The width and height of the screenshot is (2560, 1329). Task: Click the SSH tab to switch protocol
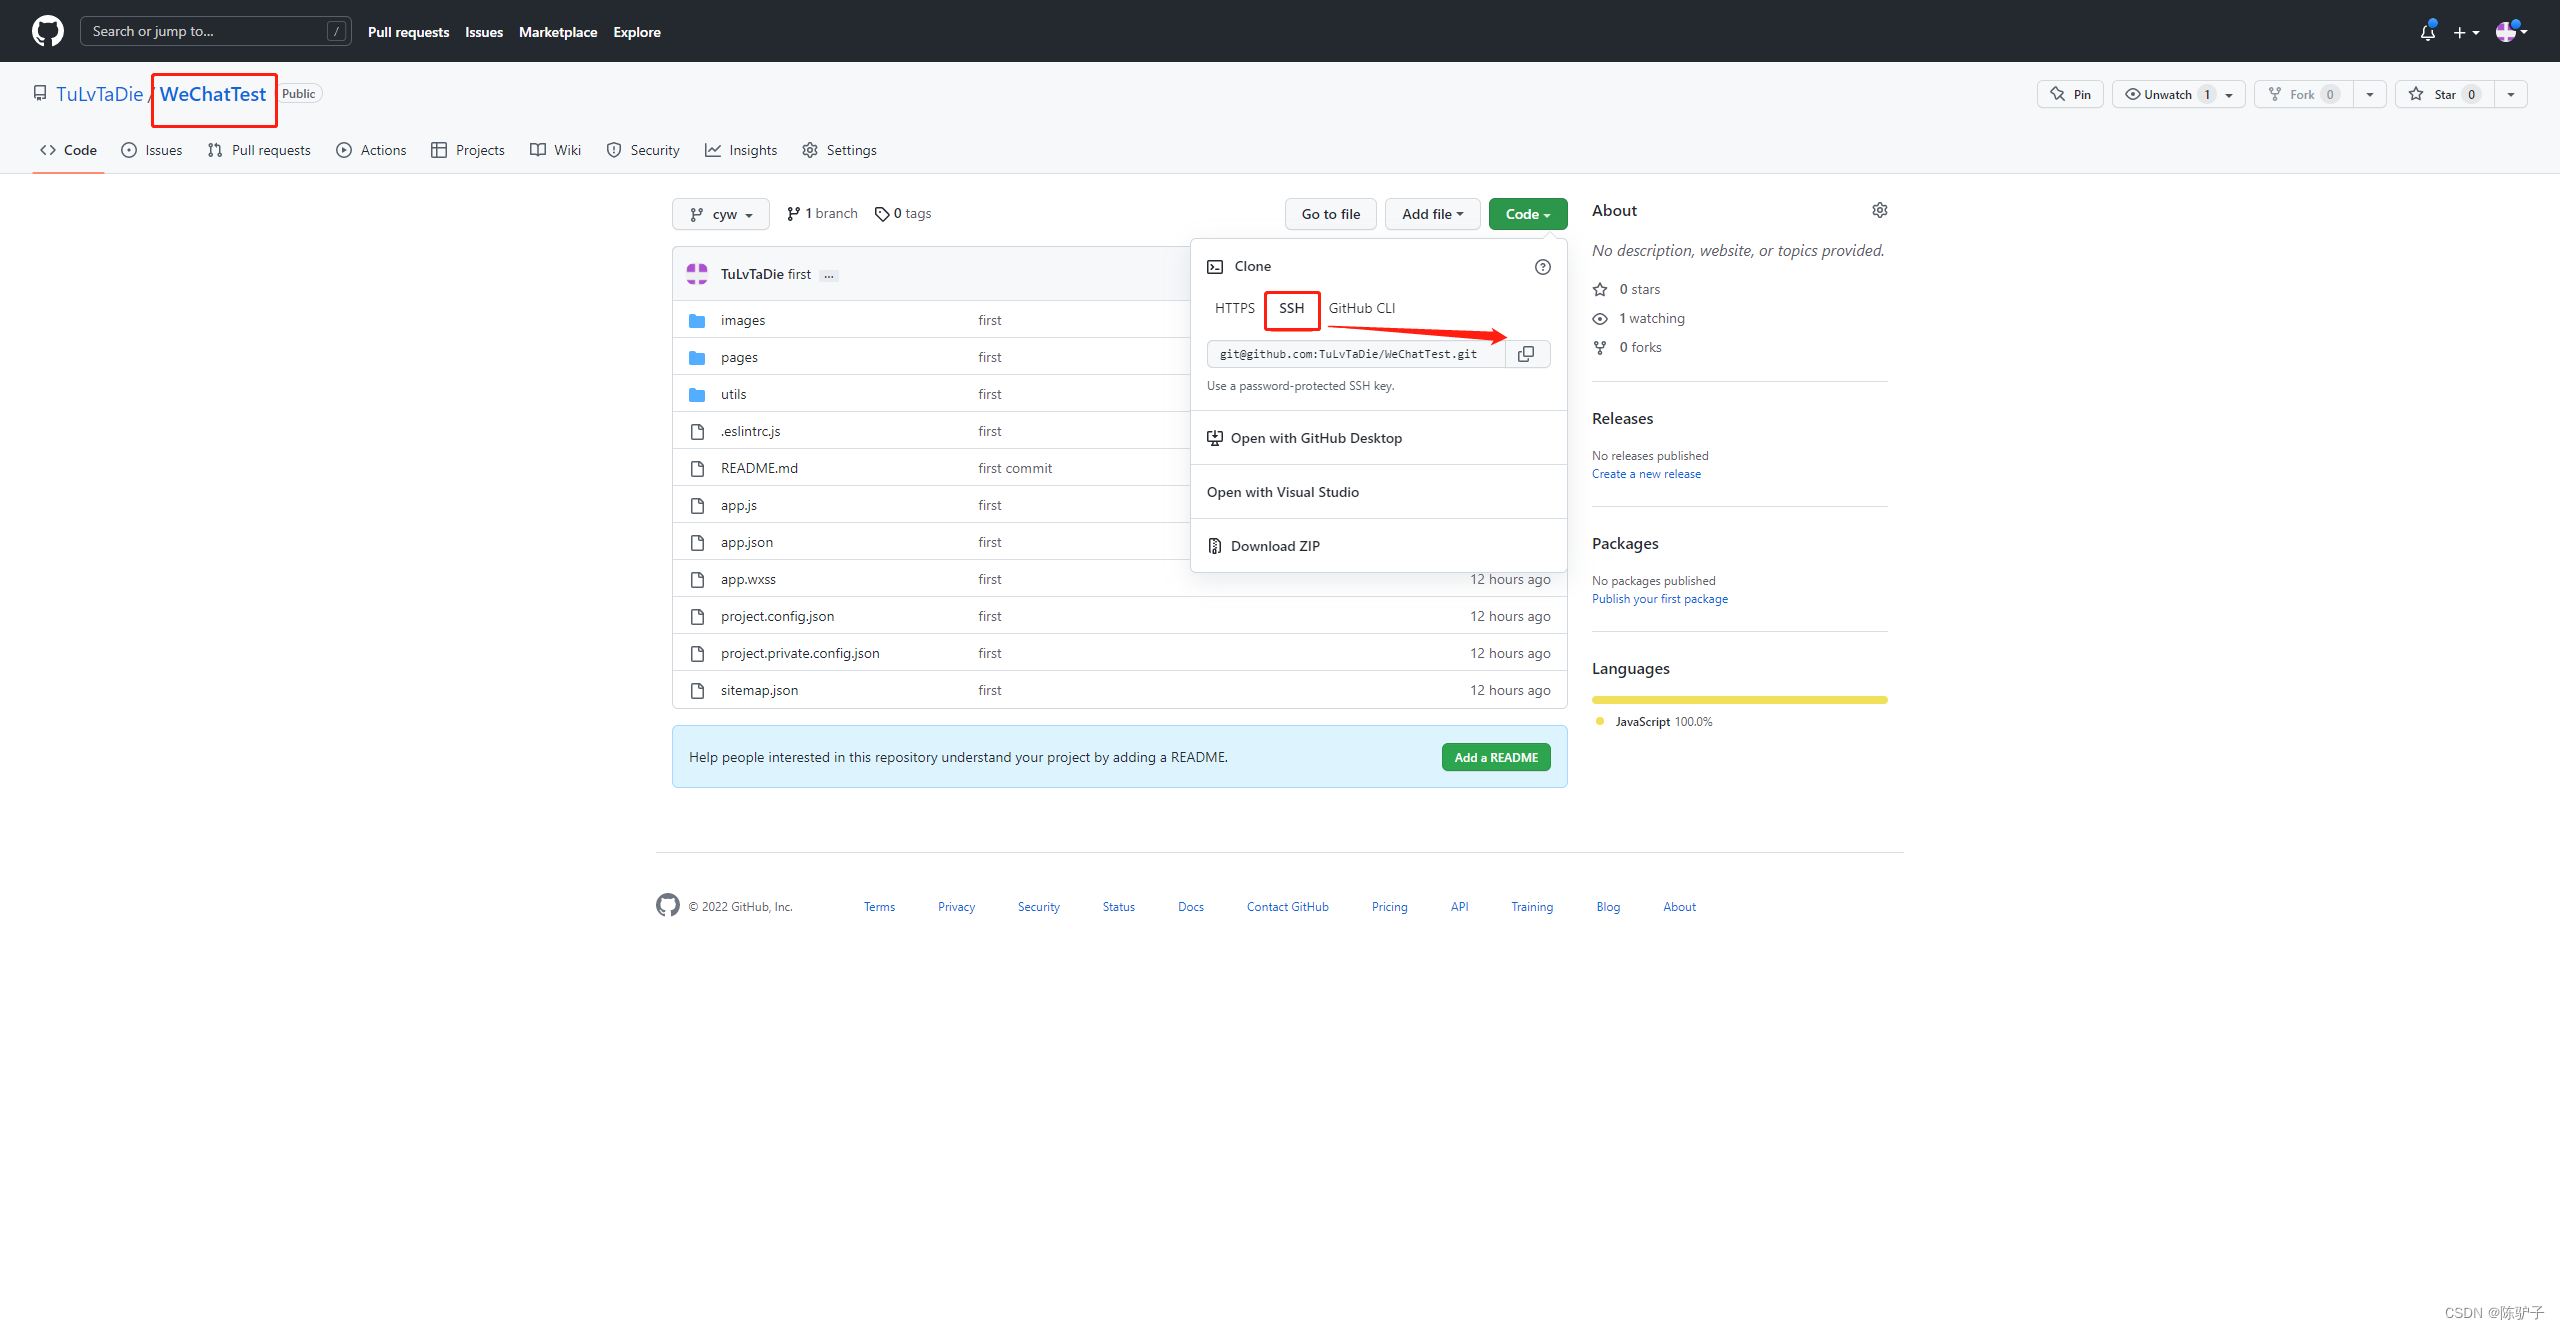click(1290, 306)
